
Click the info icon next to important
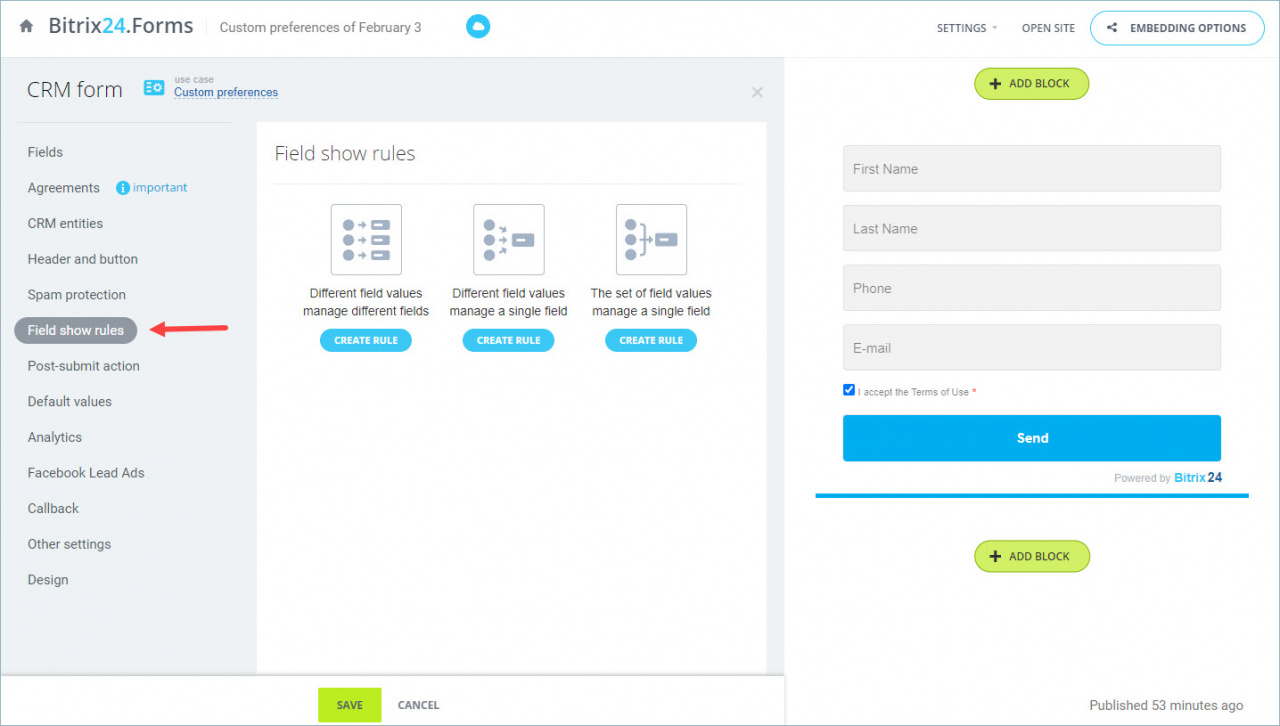123,188
